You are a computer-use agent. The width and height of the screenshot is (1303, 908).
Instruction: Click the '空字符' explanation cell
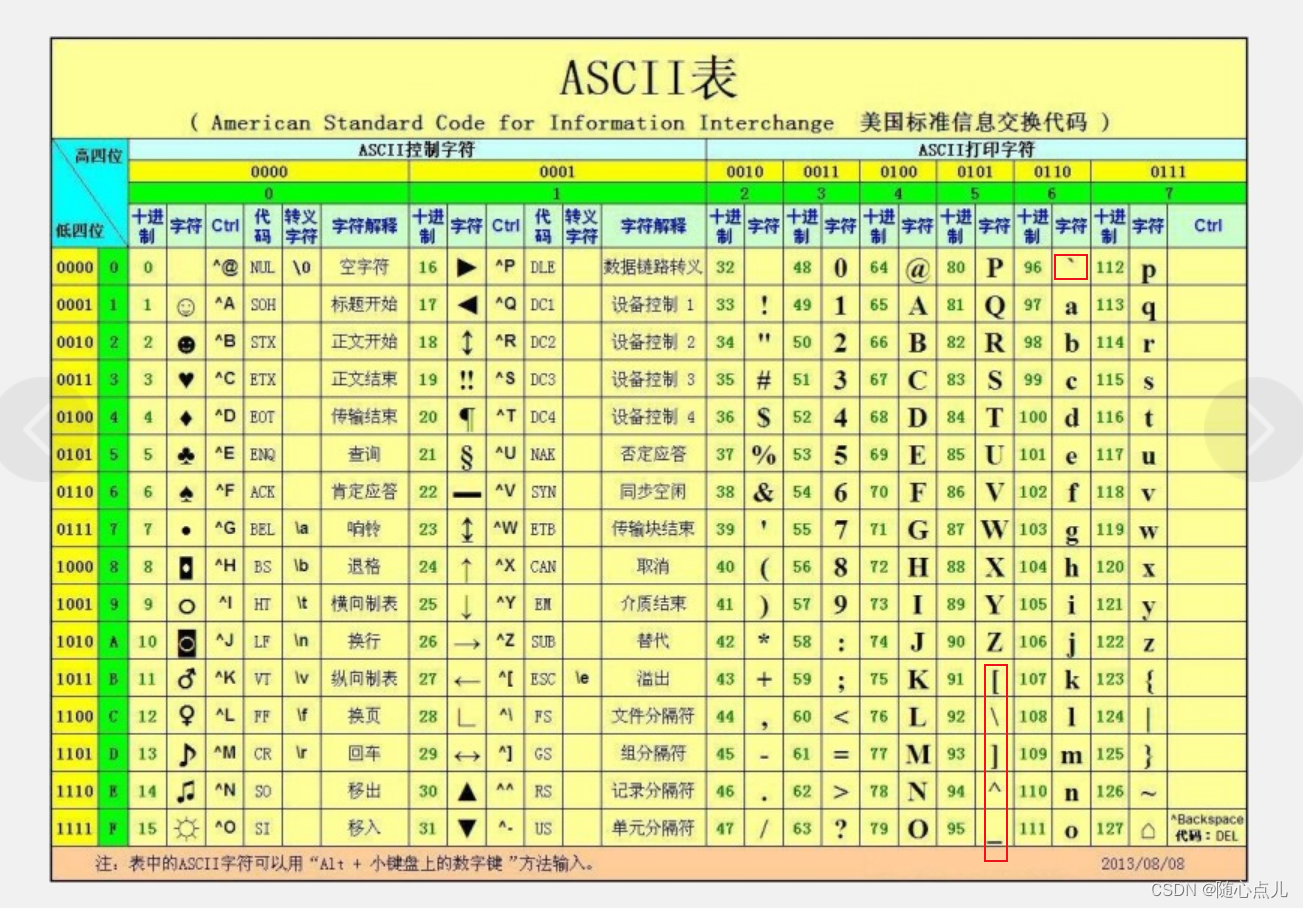tap(364, 268)
